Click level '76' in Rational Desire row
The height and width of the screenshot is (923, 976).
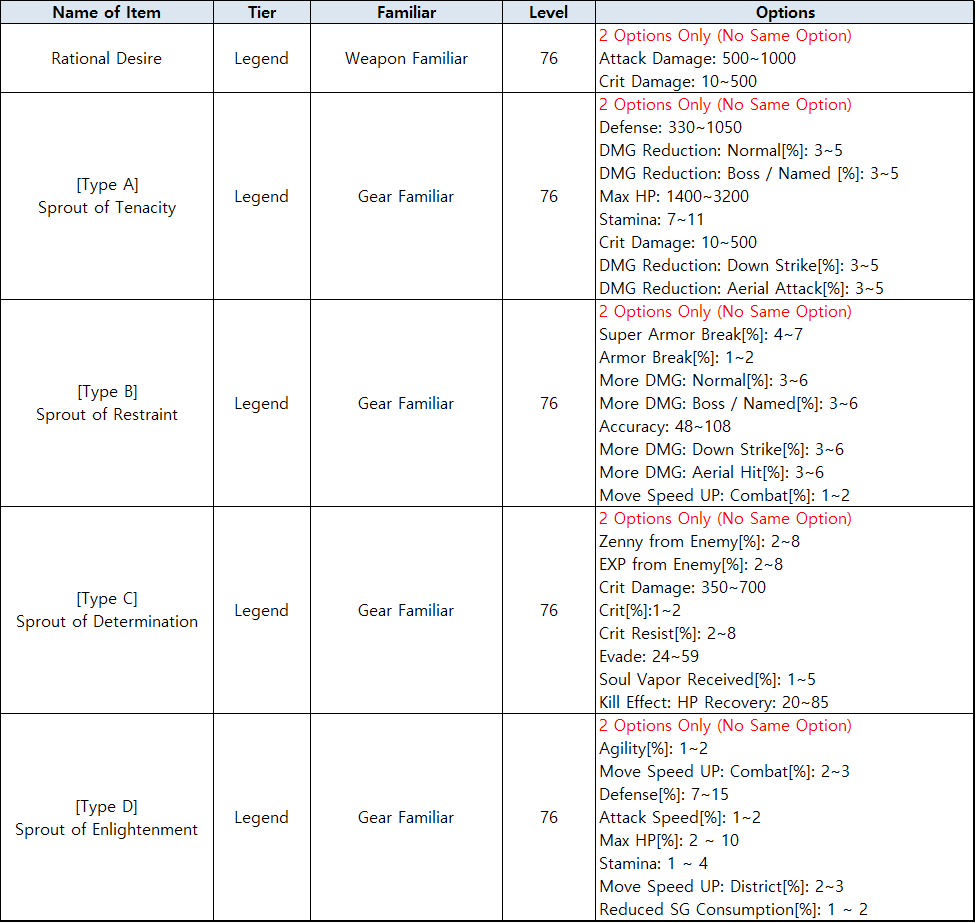point(549,59)
